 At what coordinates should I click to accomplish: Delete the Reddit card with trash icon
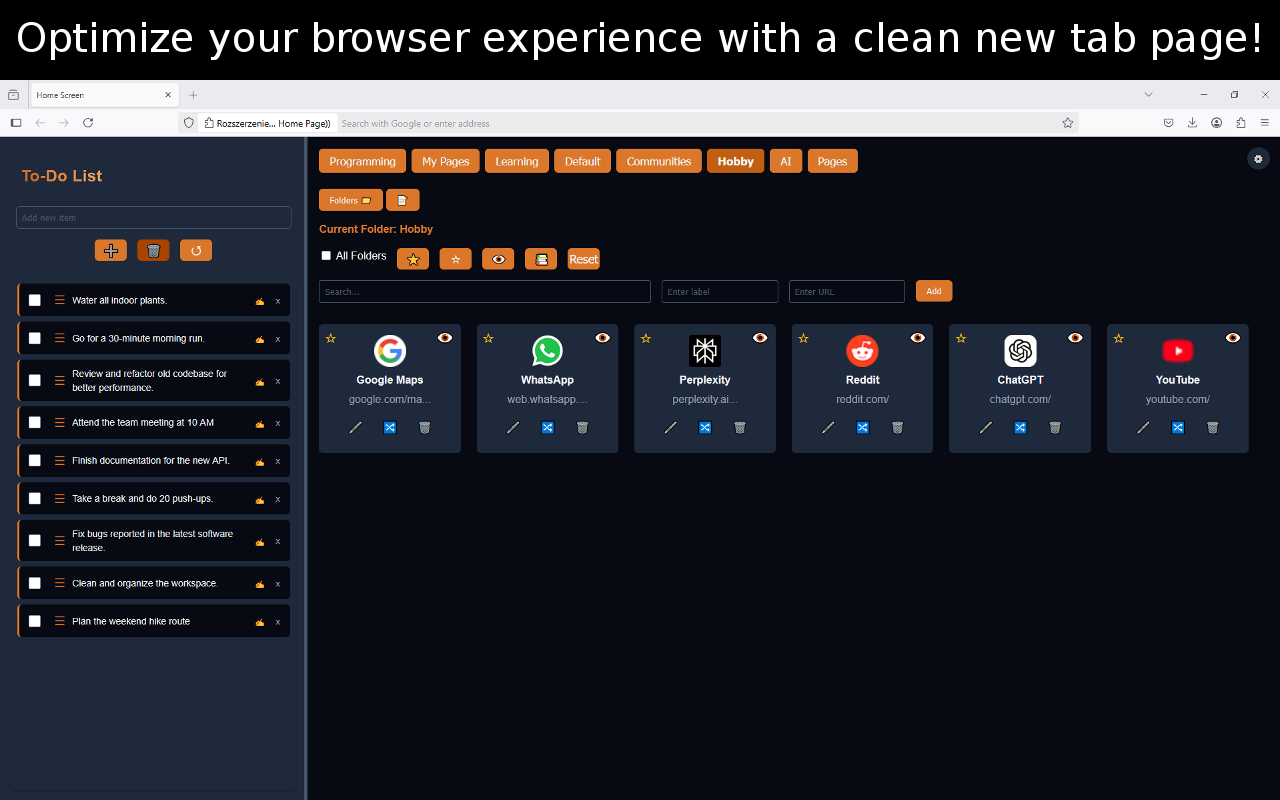coord(897,427)
